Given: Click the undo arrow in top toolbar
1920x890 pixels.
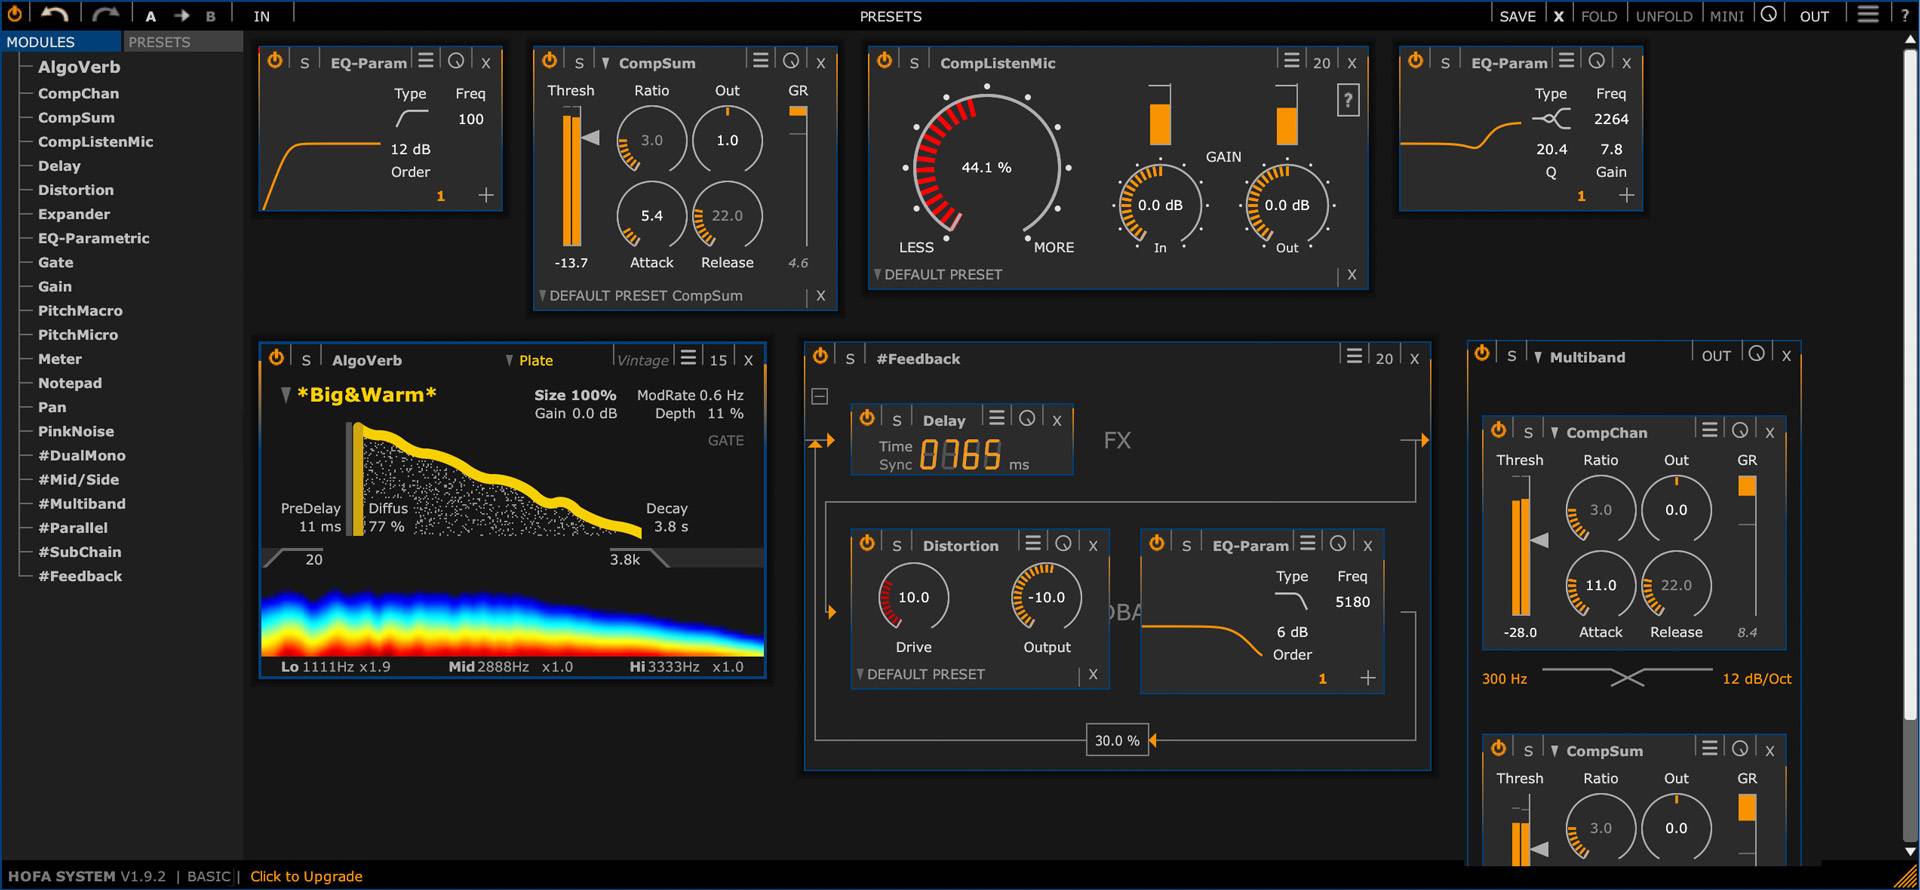Looking at the screenshot, I should [x=55, y=15].
